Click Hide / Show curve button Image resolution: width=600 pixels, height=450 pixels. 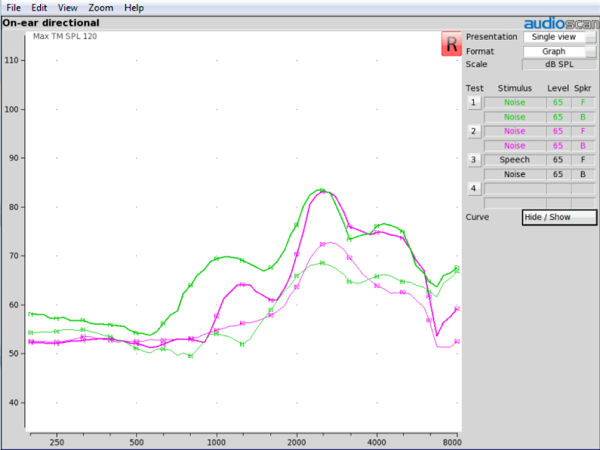[x=559, y=217]
